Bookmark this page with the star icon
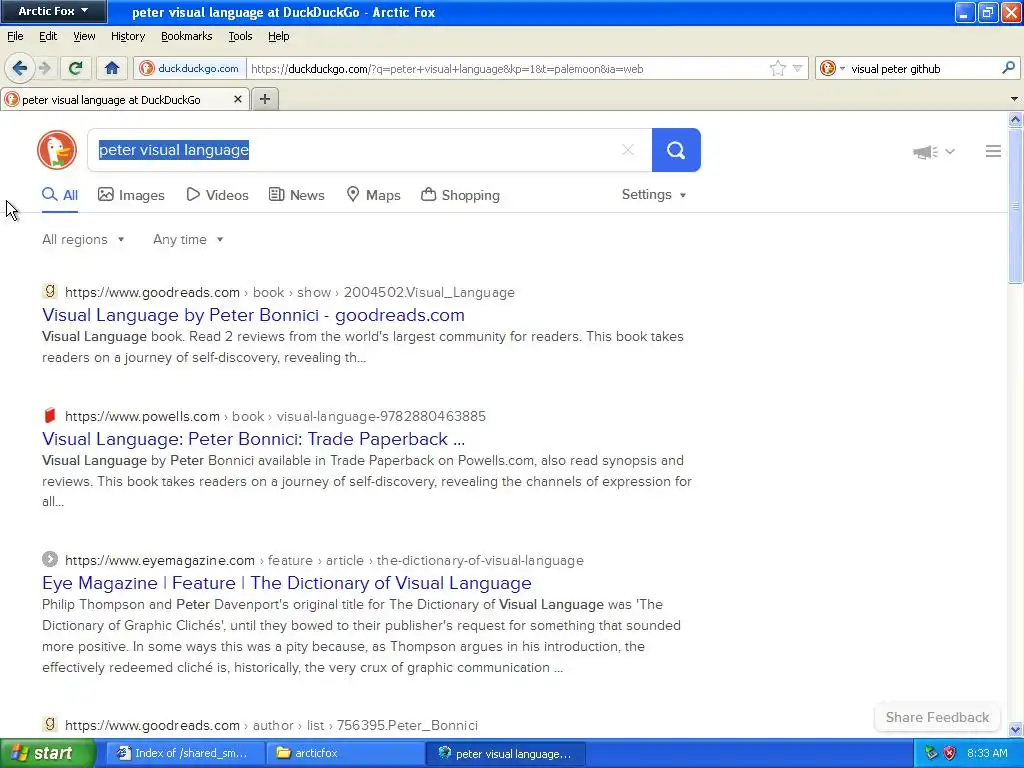This screenshot has width=1024, height=768. 777,69
